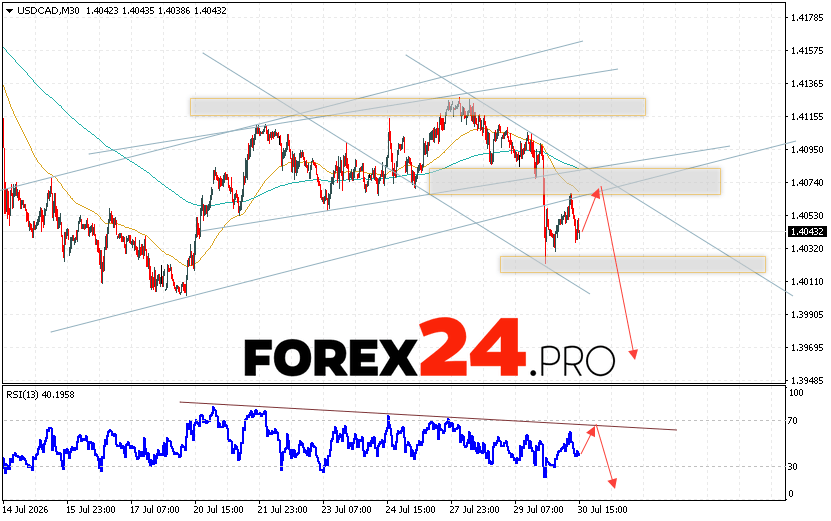This screenshot has width=831, height=521.
Task: Click the 1.41785 price axis label
Action: pos(807,18)
